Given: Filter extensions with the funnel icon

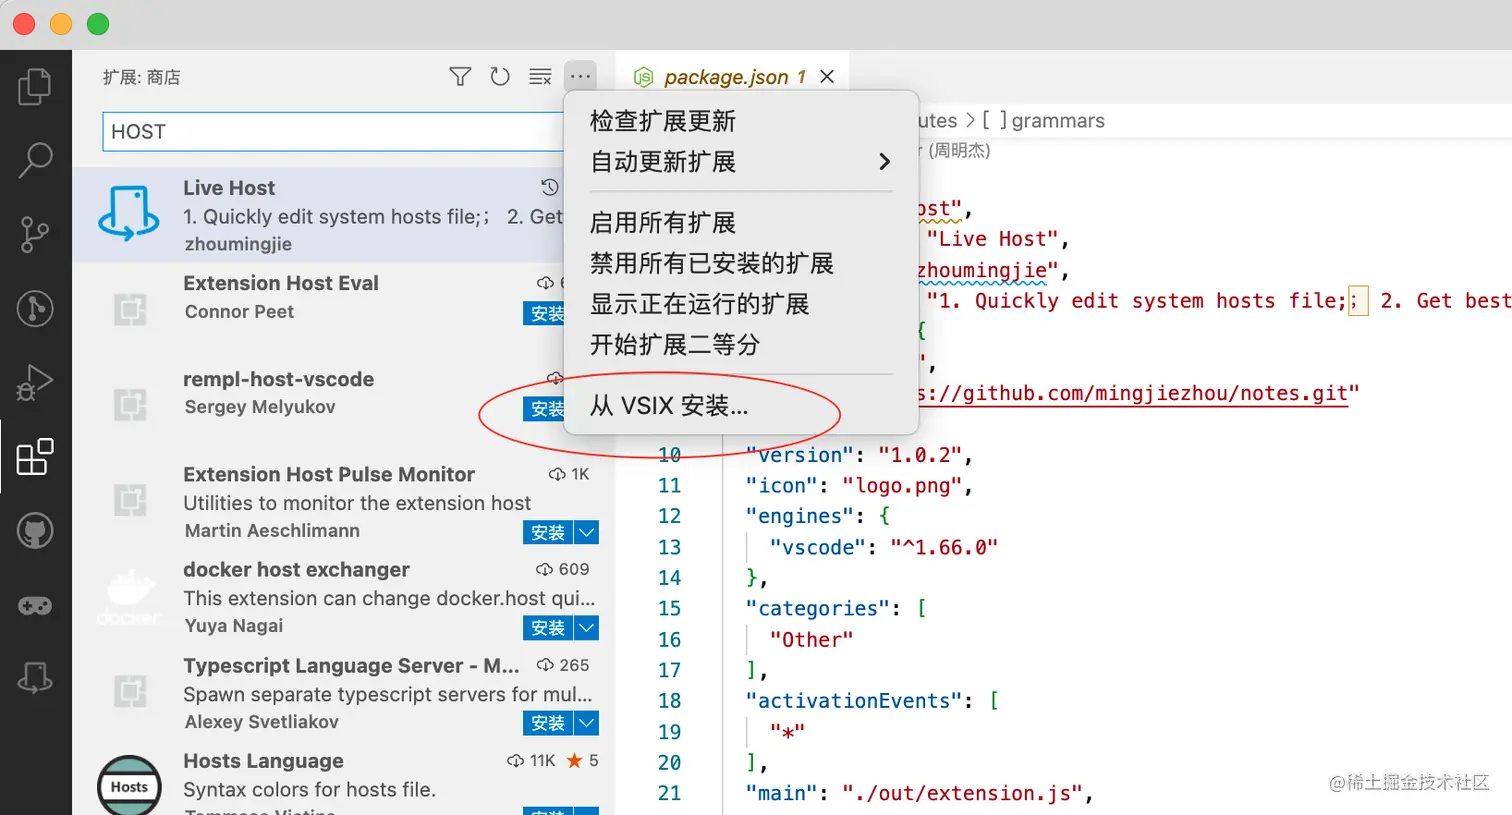Looking at the screenshot, I should [460, 77].
